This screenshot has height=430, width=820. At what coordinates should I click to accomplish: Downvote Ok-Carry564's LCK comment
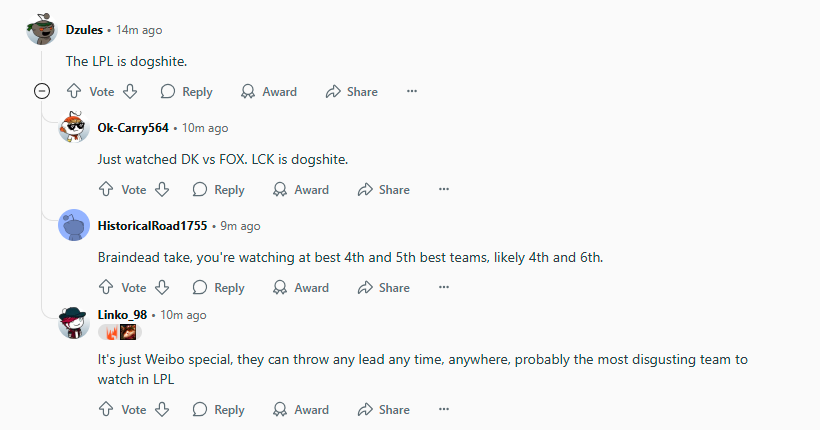pyautogui.click(x=162, y=189)
